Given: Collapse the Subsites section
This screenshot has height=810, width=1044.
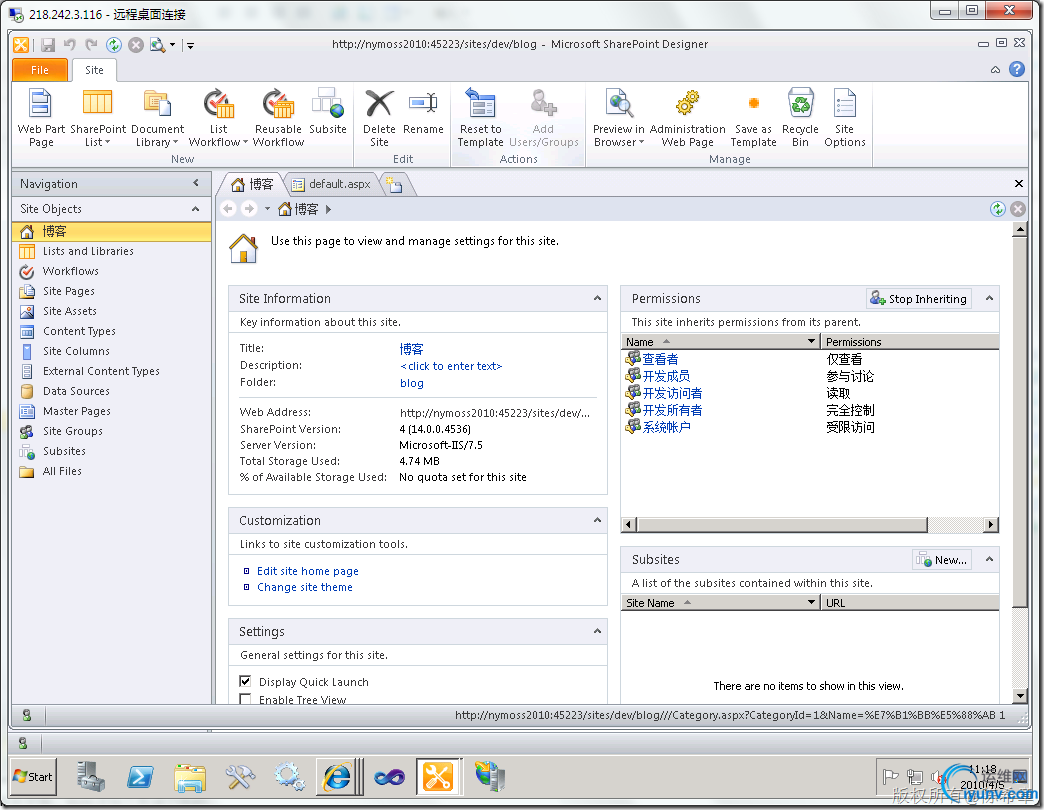Looking at the screenshot, I should click(989, 559).
